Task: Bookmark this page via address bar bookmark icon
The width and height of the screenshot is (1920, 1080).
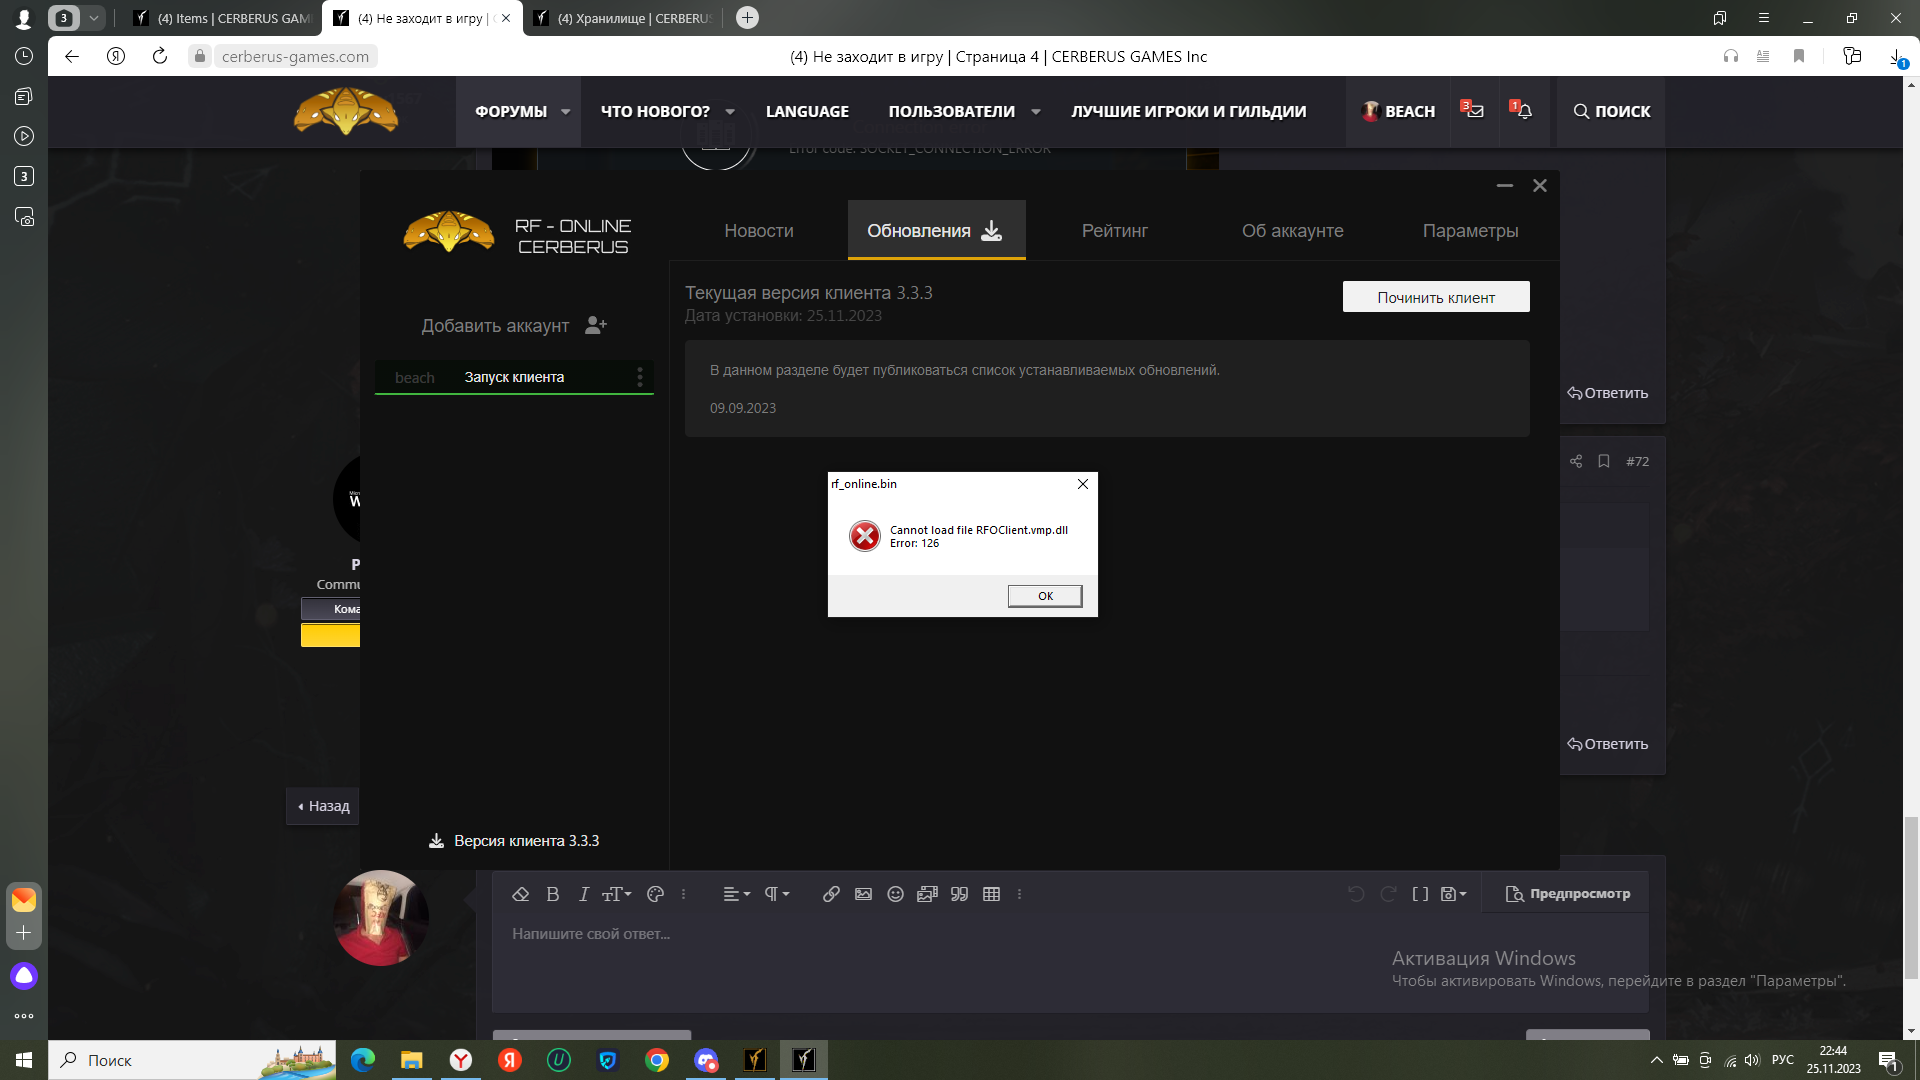Action: (x=1799, y=56)
